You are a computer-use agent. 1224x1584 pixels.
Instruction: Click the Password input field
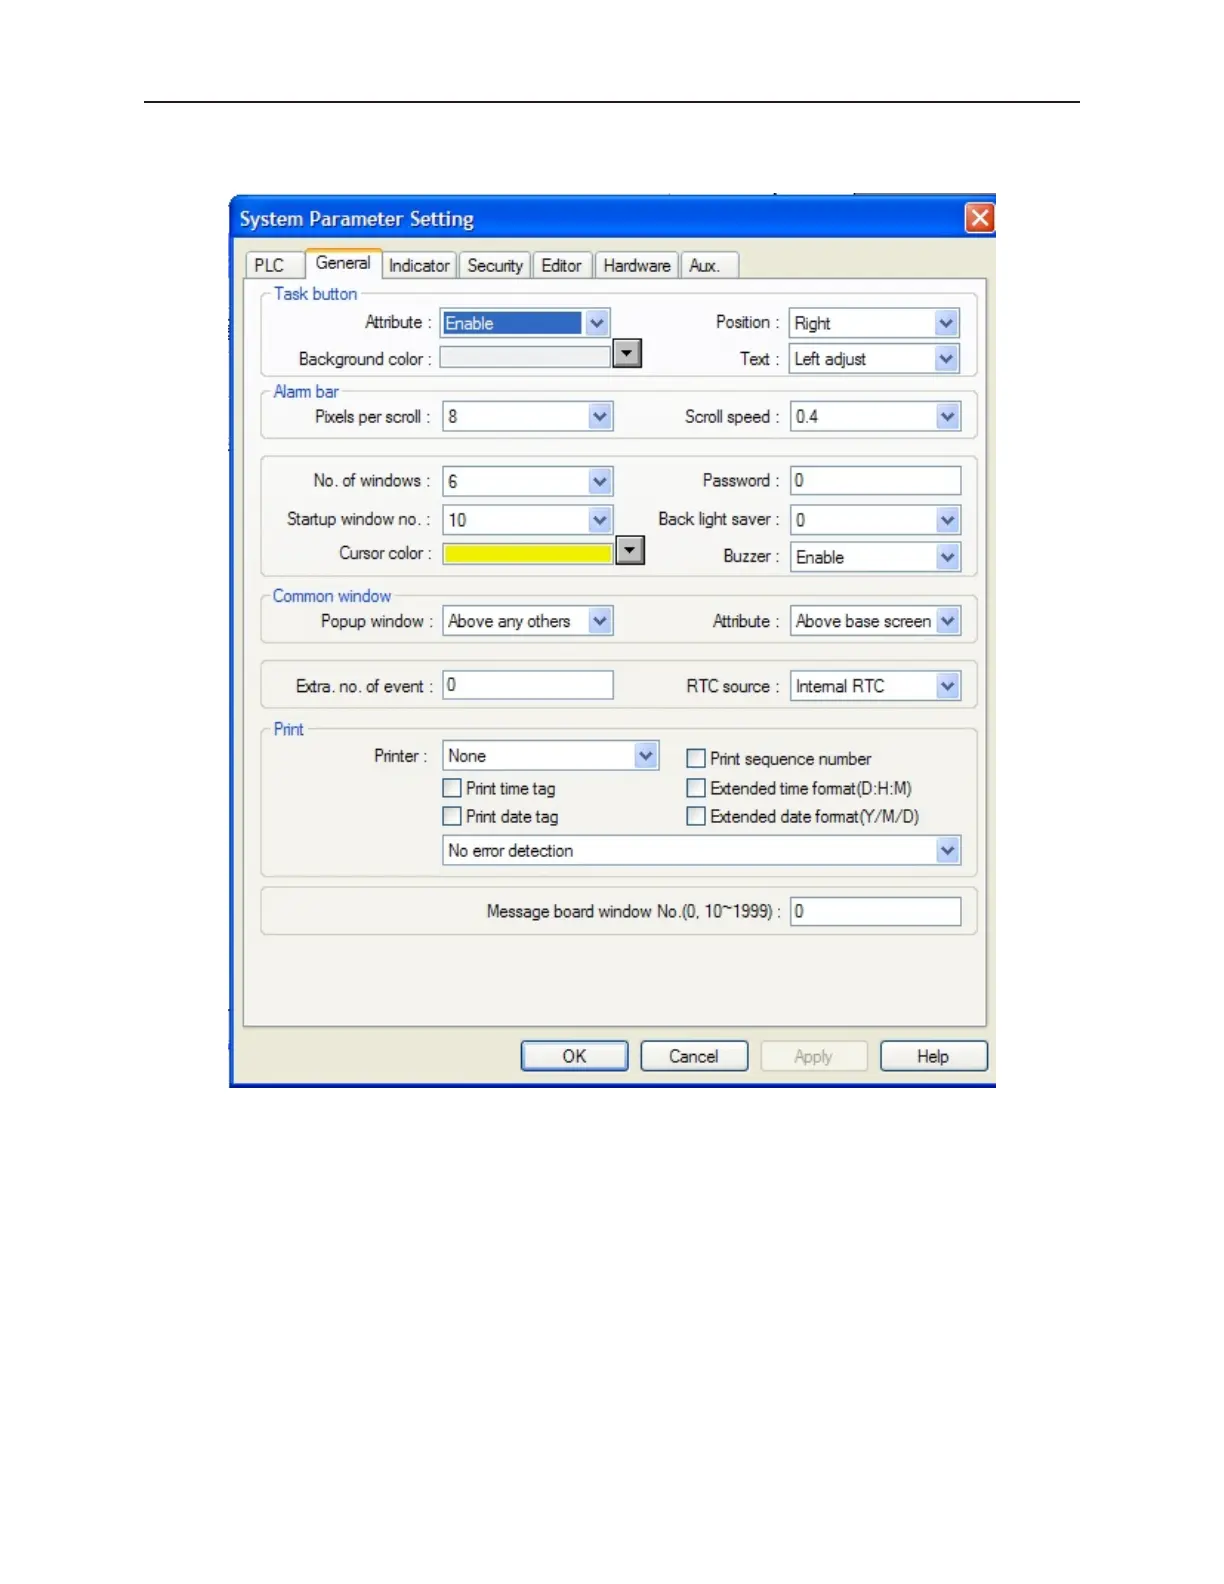[x=876, y=480]
